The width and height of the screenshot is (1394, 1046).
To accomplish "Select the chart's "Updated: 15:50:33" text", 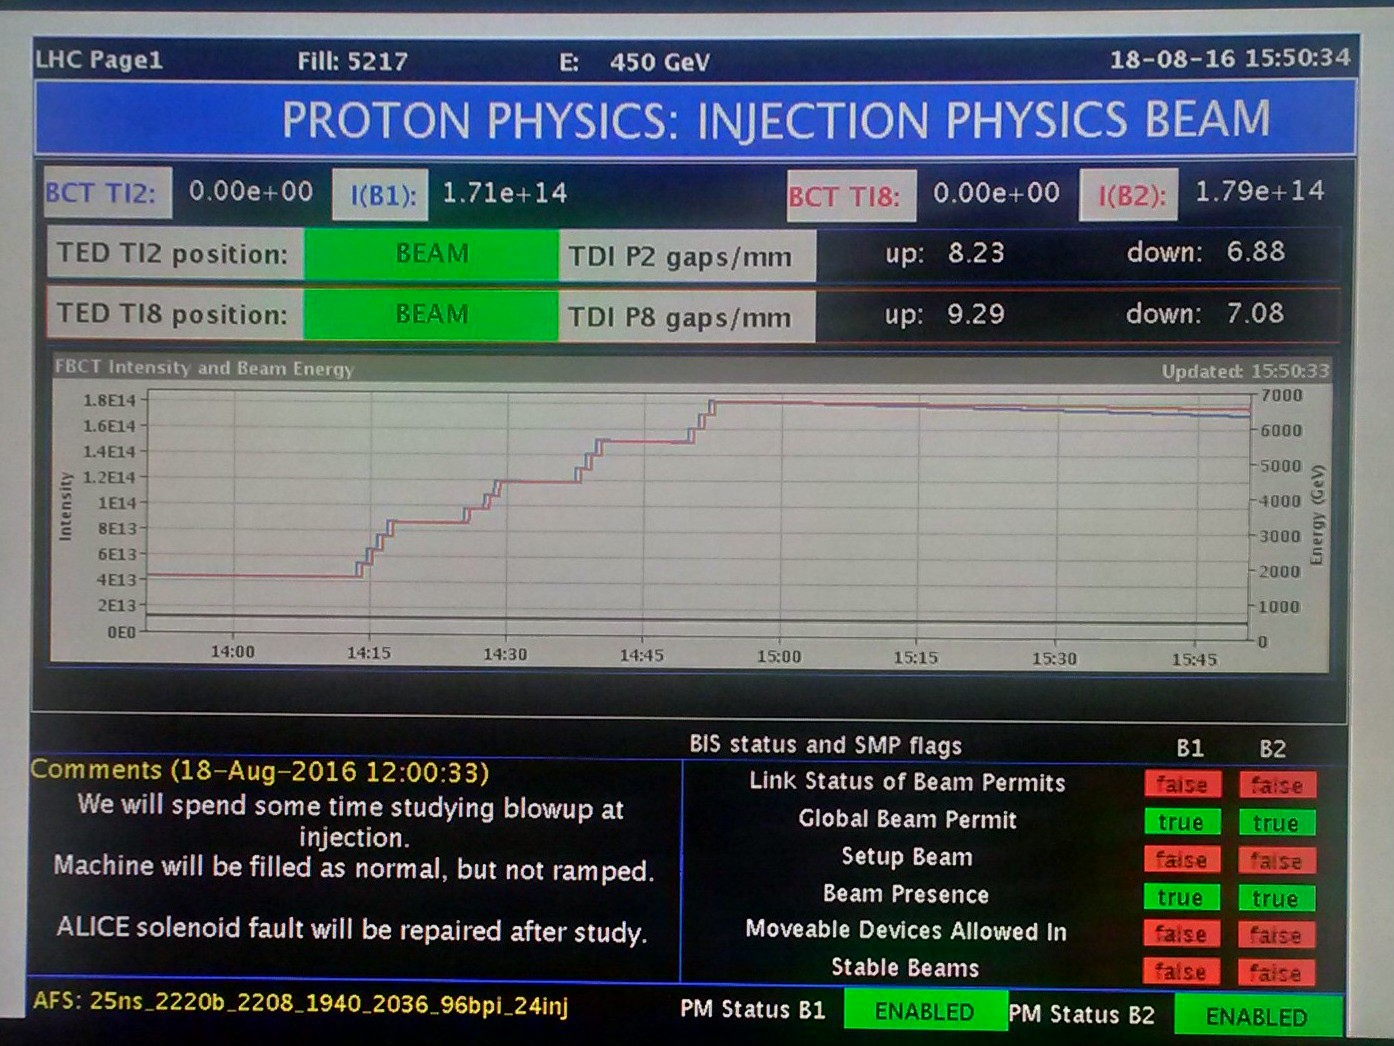I will (1246, 371).
